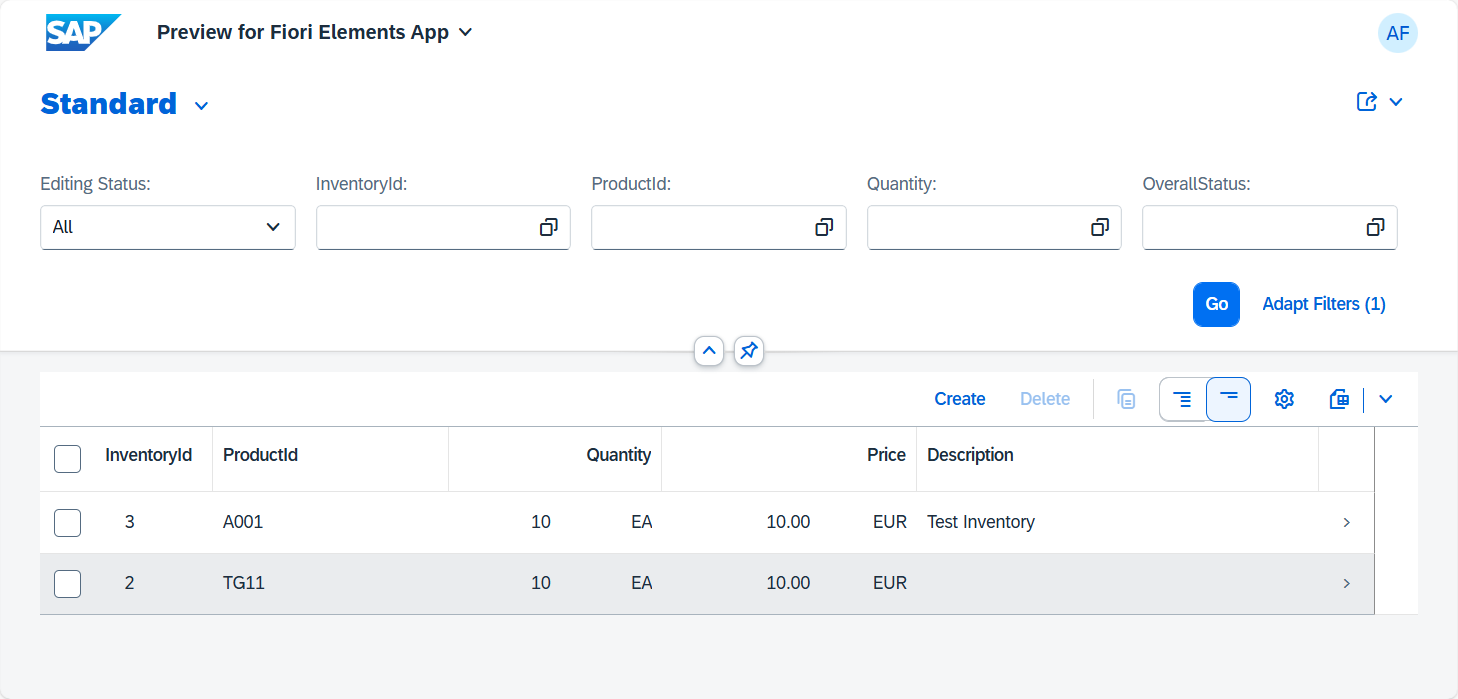Tick the checkbox for row TG11
Image resolution: width=1458 pixels, height=699 pixels.
(67, 583)
